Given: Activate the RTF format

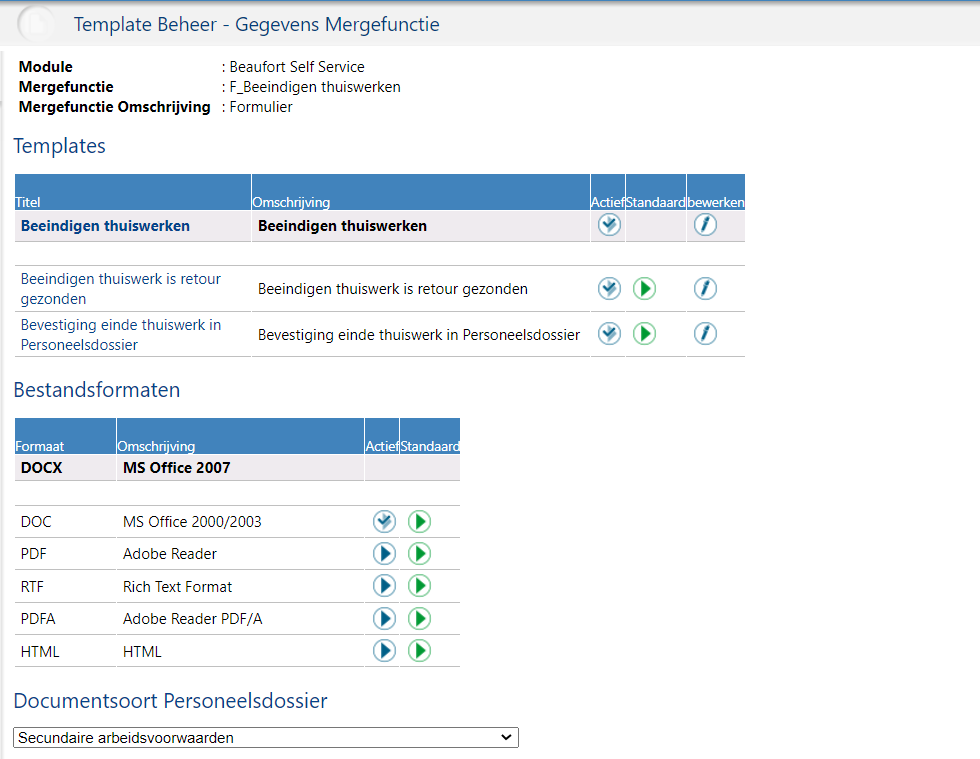Looking at the screenshot, I should (x=384, y=586).
